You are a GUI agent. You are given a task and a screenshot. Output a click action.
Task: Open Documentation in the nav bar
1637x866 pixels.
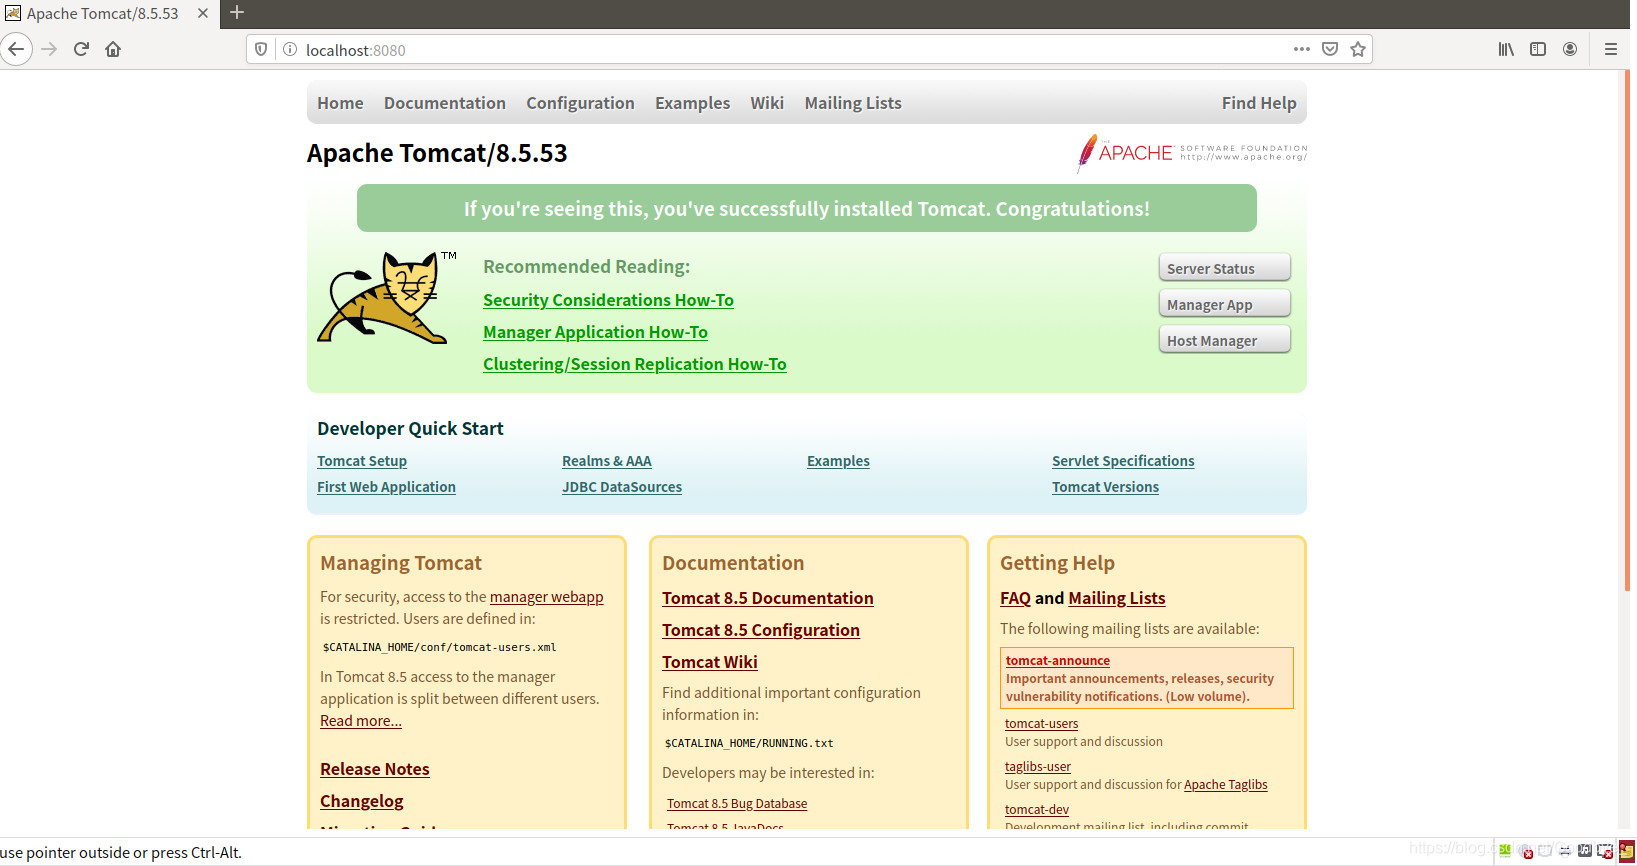click(445, 103)
